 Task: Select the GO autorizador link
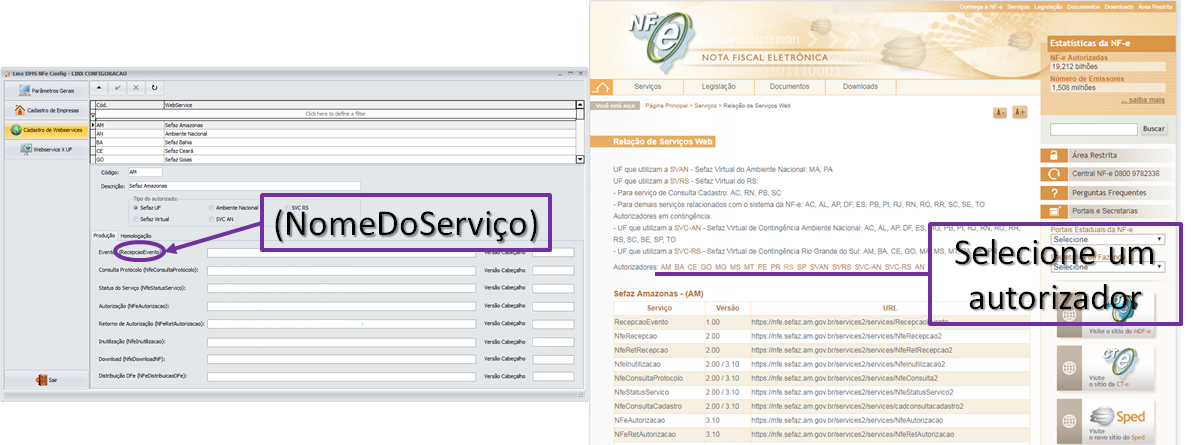pos(706,267)
